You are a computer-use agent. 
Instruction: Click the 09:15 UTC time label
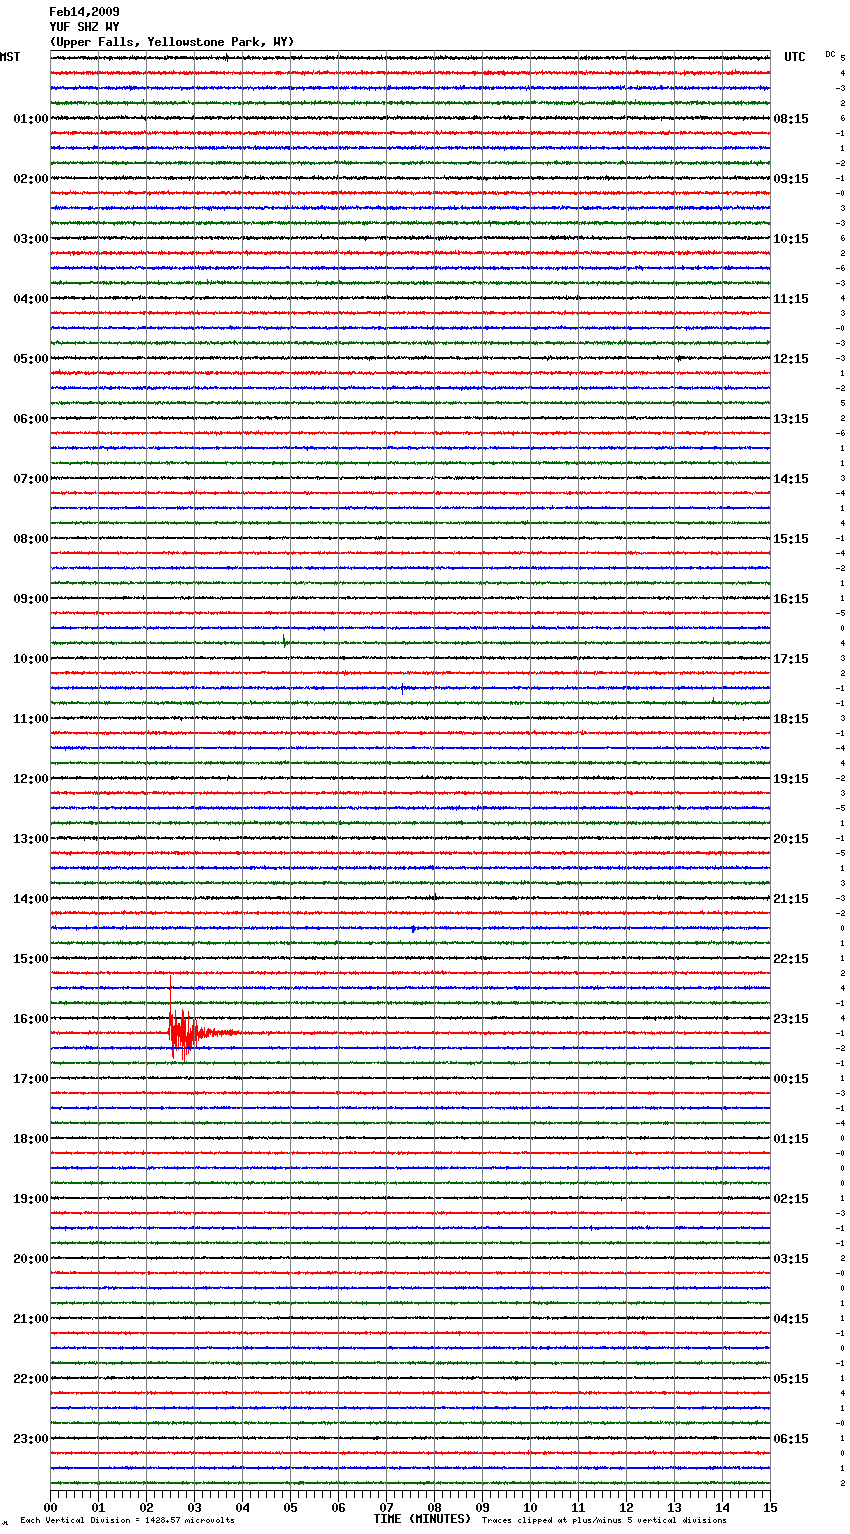click(x=791, y=179)
